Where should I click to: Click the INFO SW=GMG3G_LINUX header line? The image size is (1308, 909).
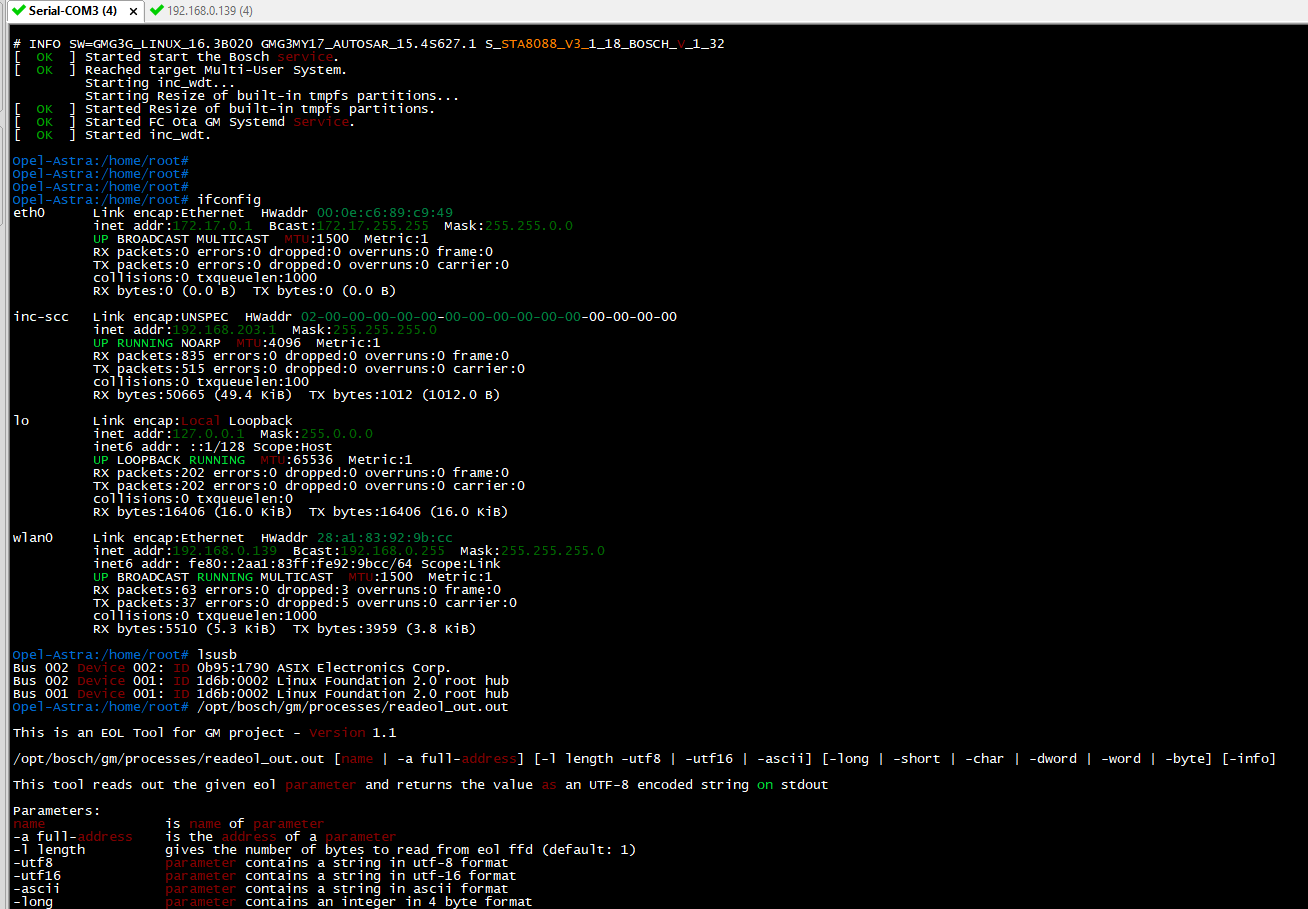[369, 44]
